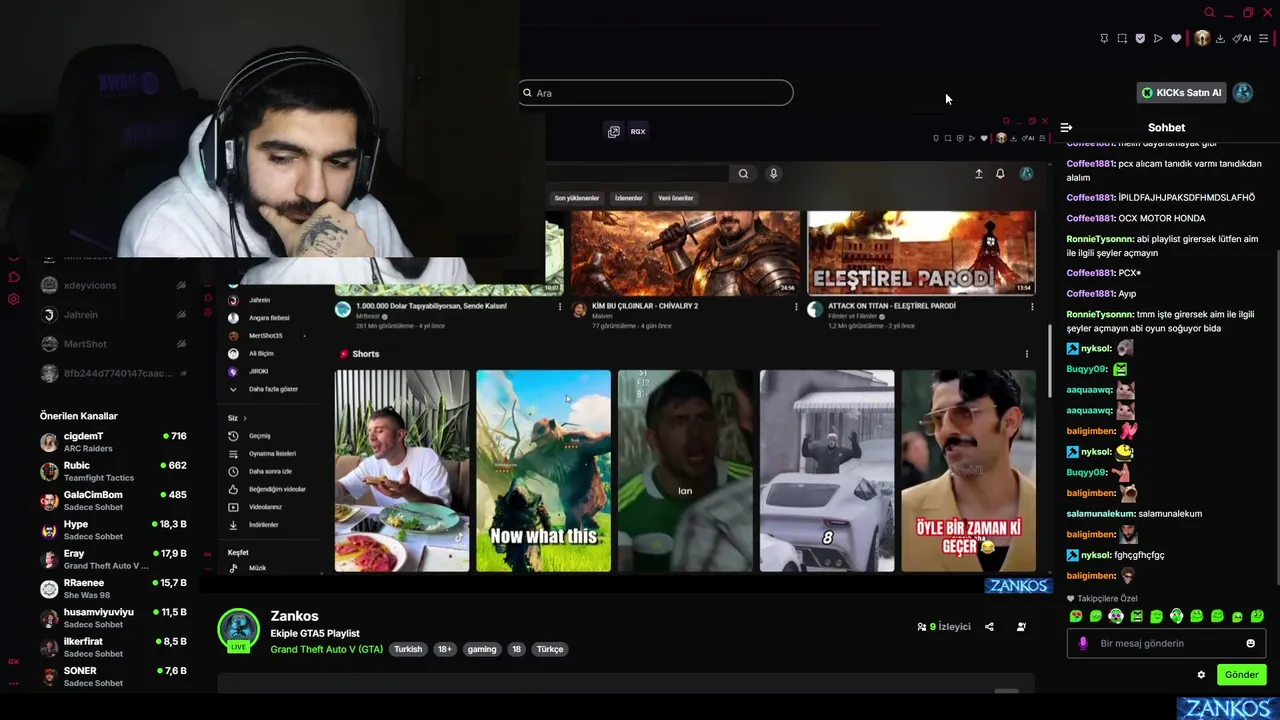Click YouTube upload icon in stream
Screen dimensions: 1280x720
tap(979, 174)
